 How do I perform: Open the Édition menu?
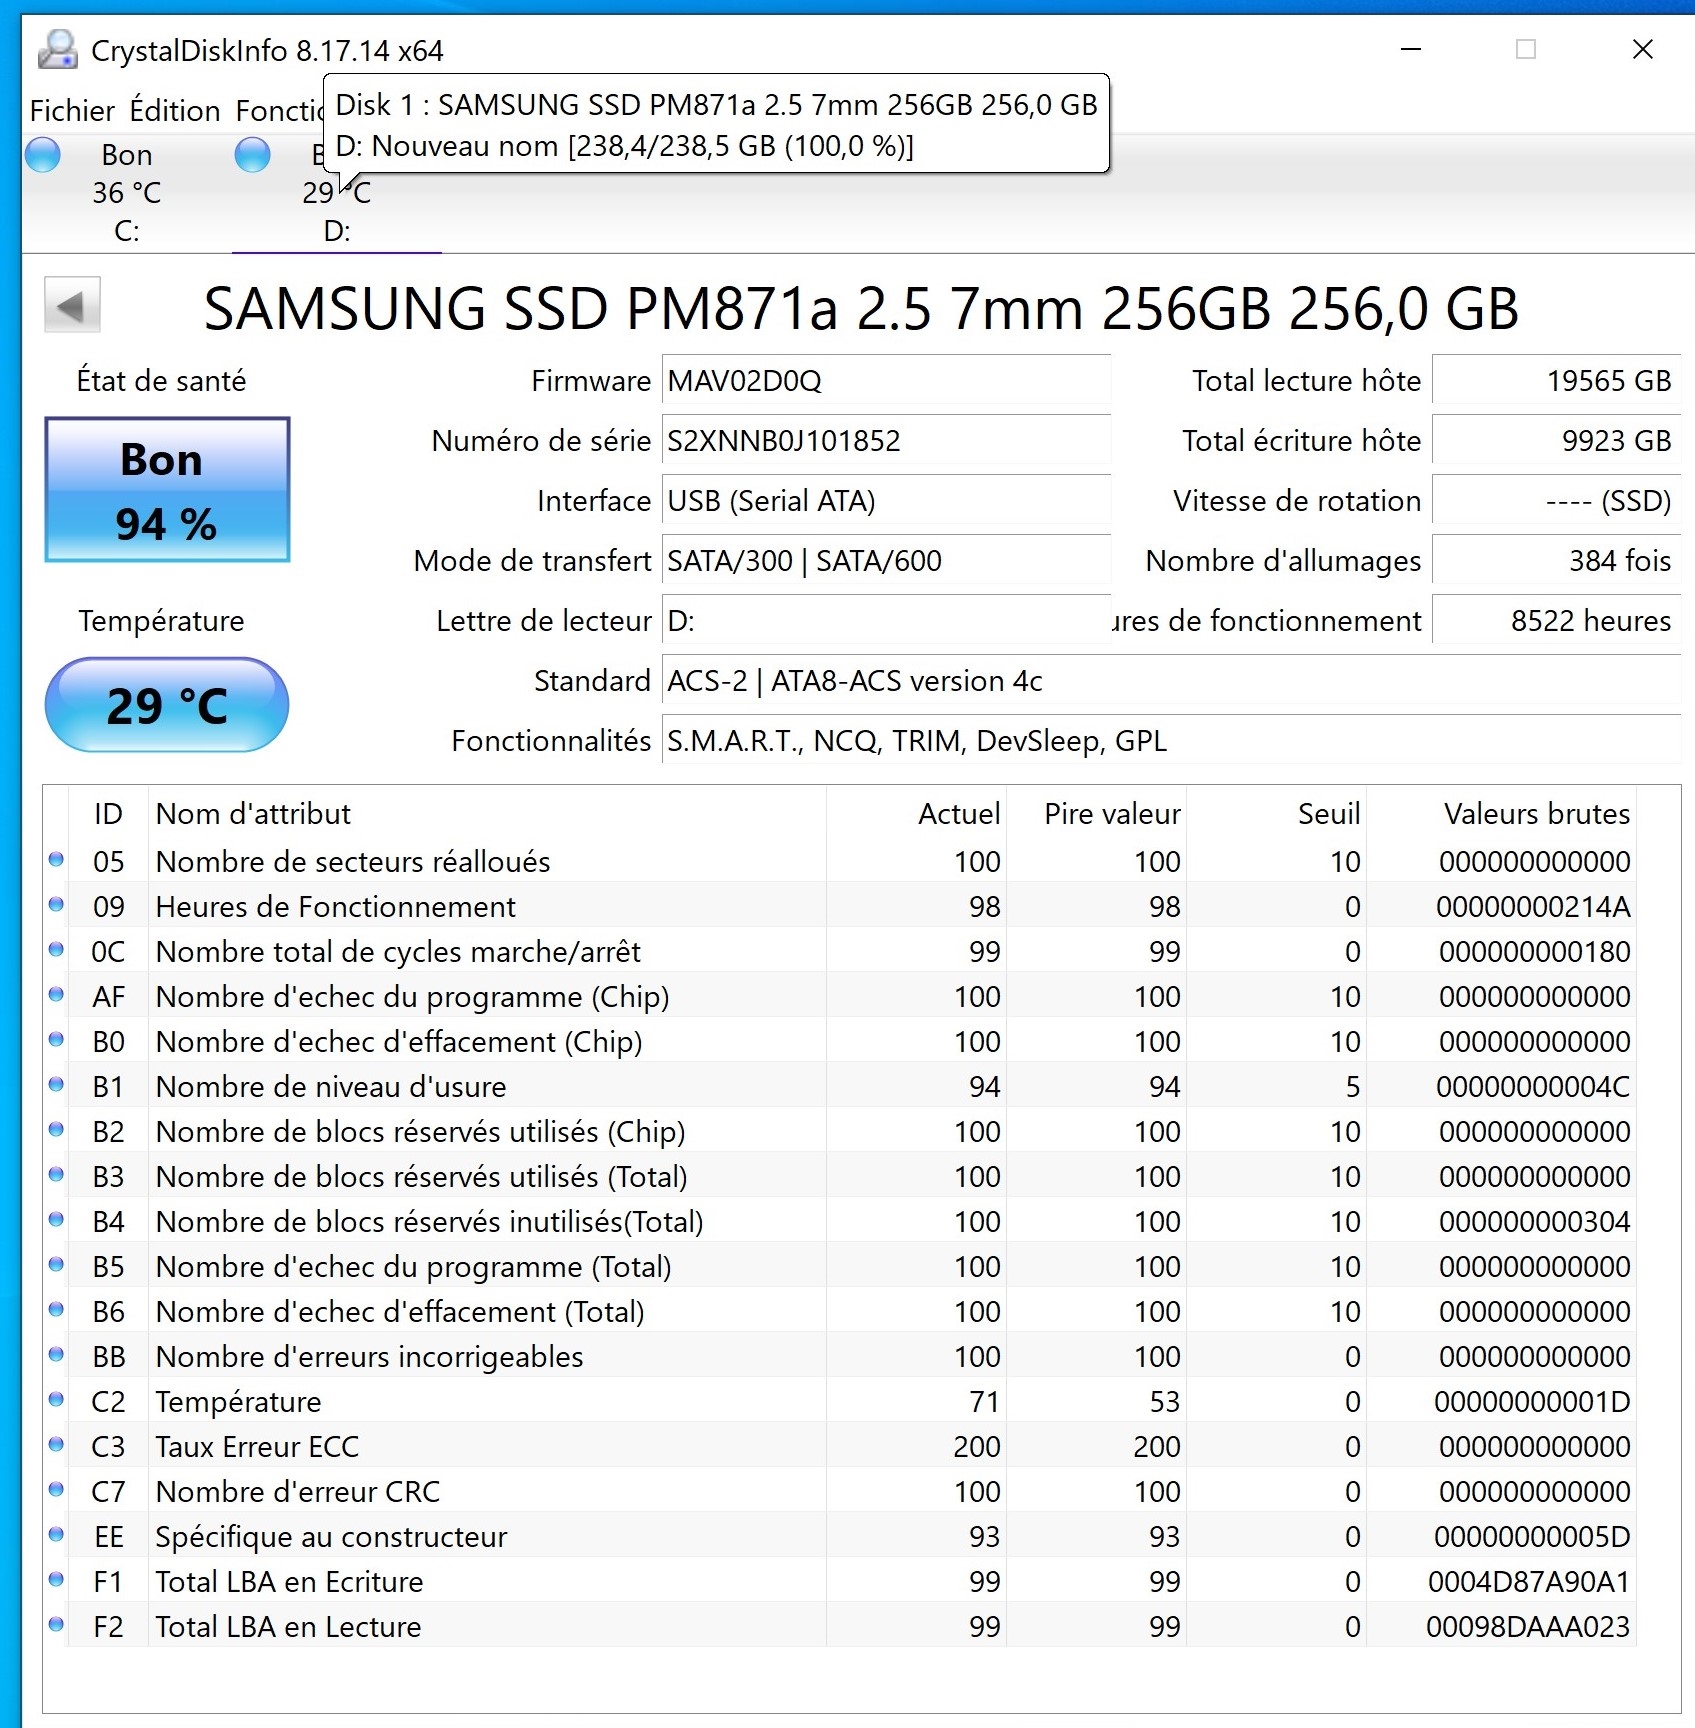coord(175,111)
